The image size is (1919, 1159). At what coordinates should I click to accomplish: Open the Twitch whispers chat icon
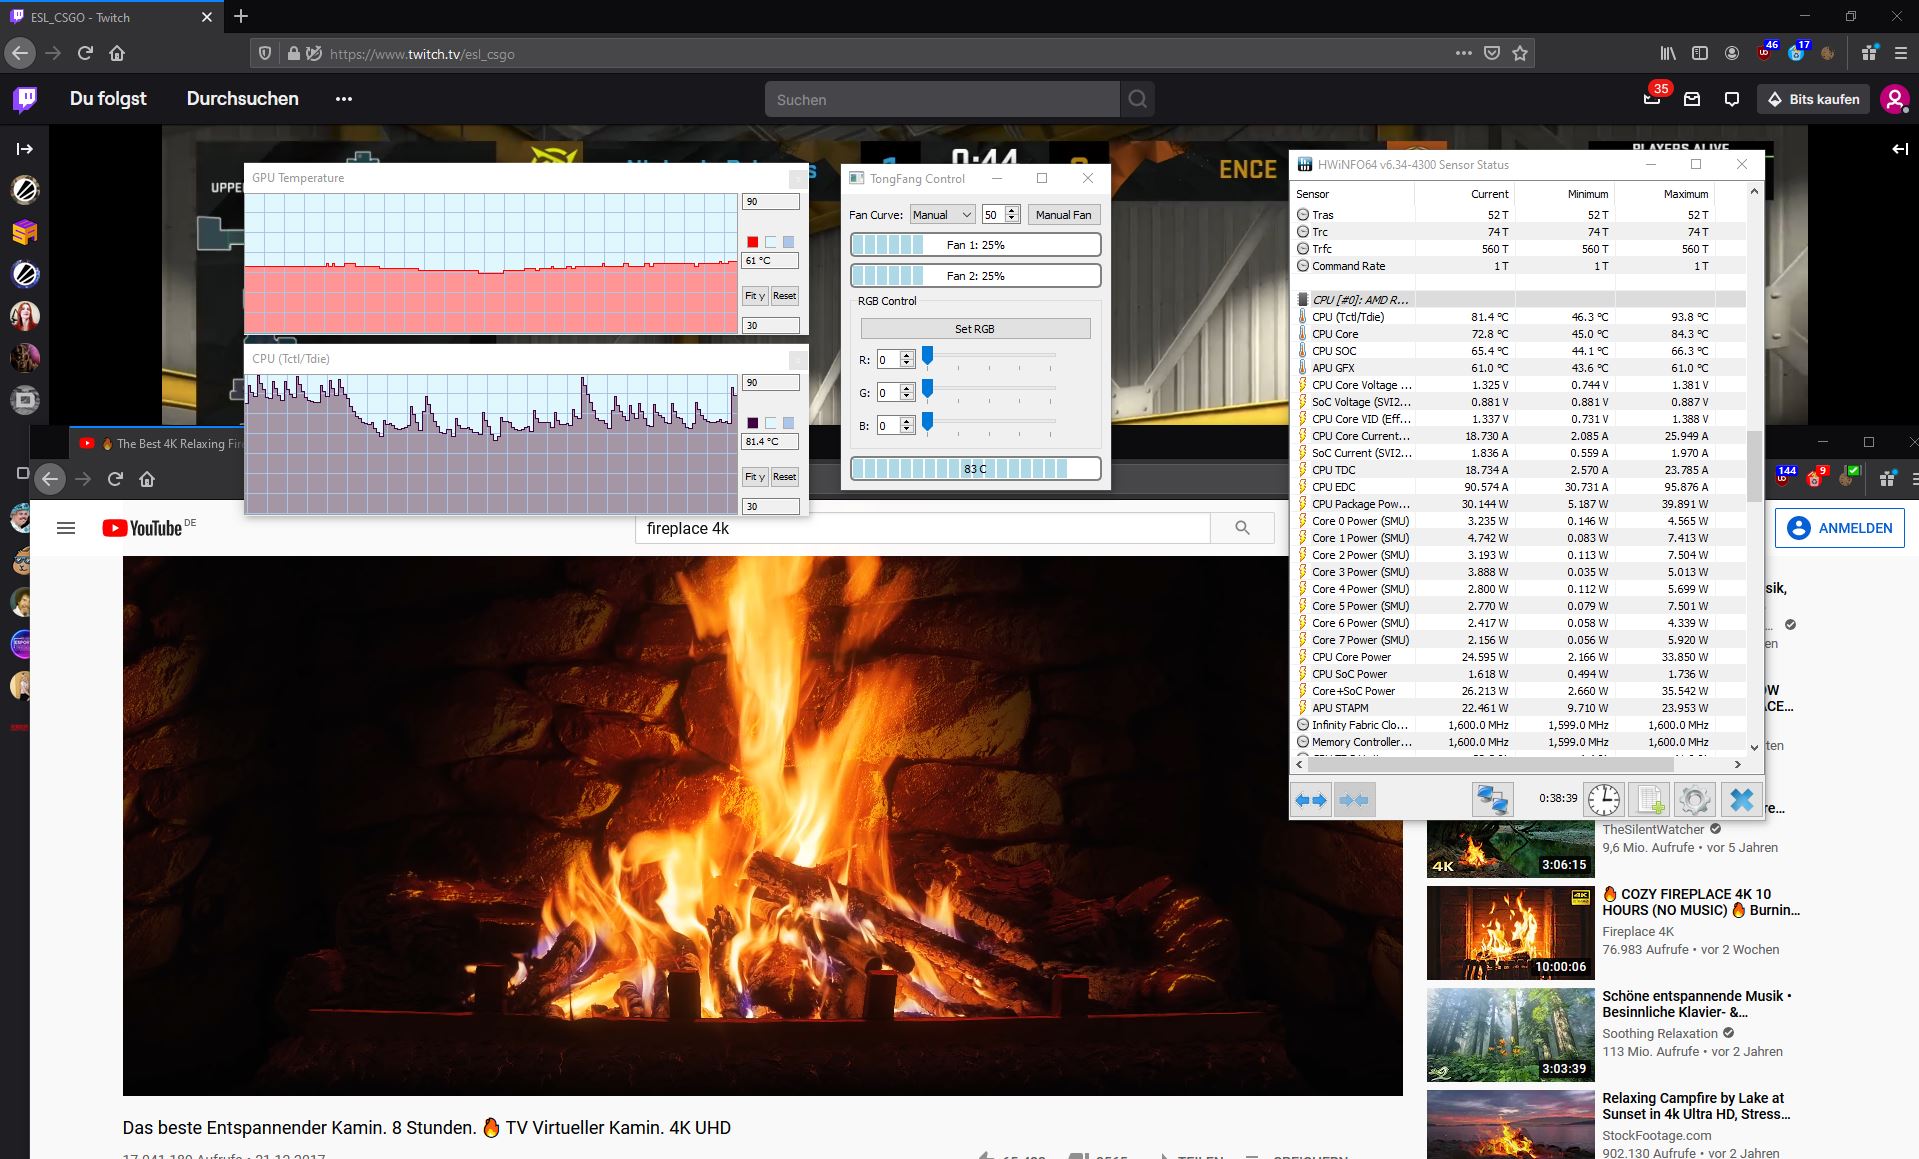click(x=1732, y=99)
